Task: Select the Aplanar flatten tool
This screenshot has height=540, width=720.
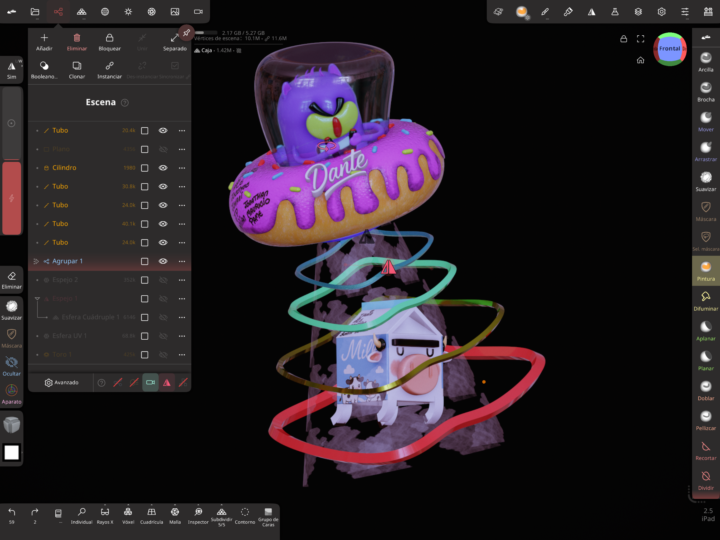Action: (706, 331)
